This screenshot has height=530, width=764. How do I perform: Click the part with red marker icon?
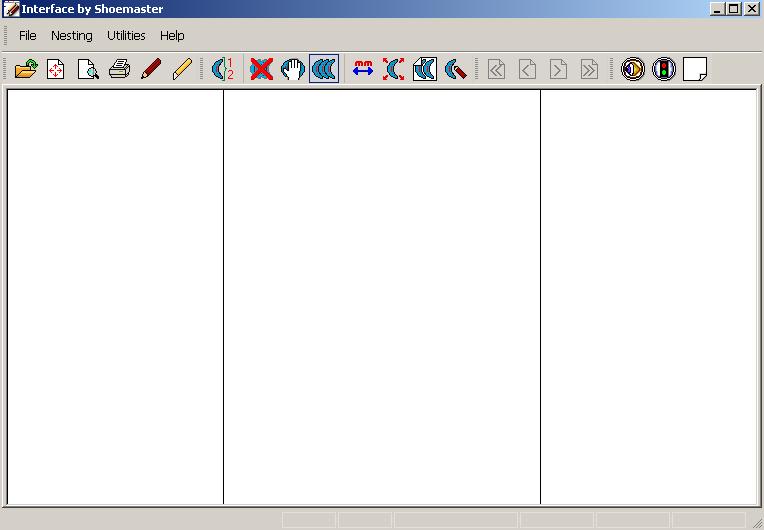tap(456, 69)
